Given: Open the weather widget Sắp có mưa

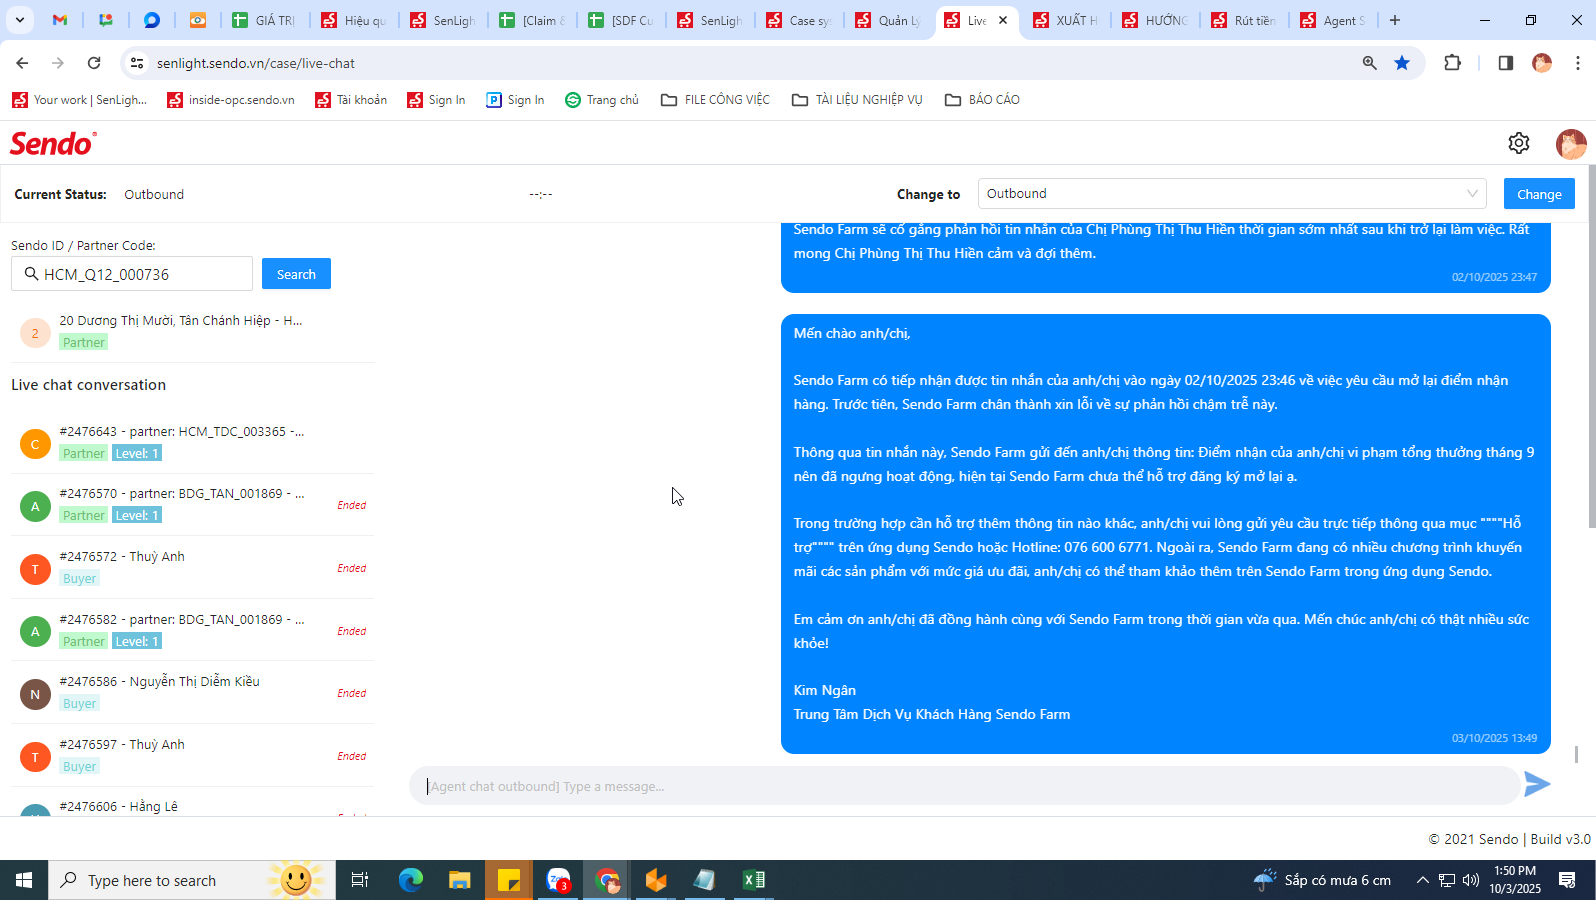Looking at the screenshot, I should 1323,880.
